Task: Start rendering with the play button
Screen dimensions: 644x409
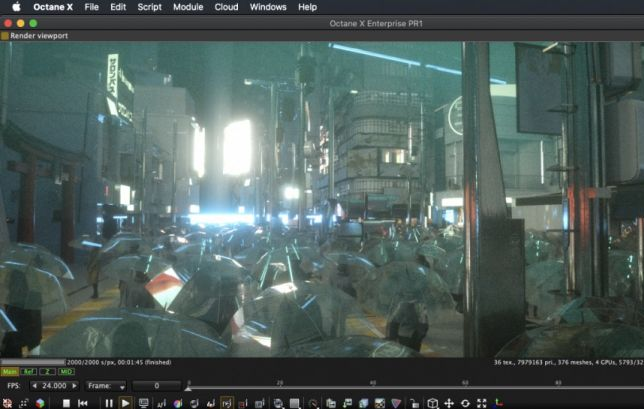Action: tap(125, 403)
